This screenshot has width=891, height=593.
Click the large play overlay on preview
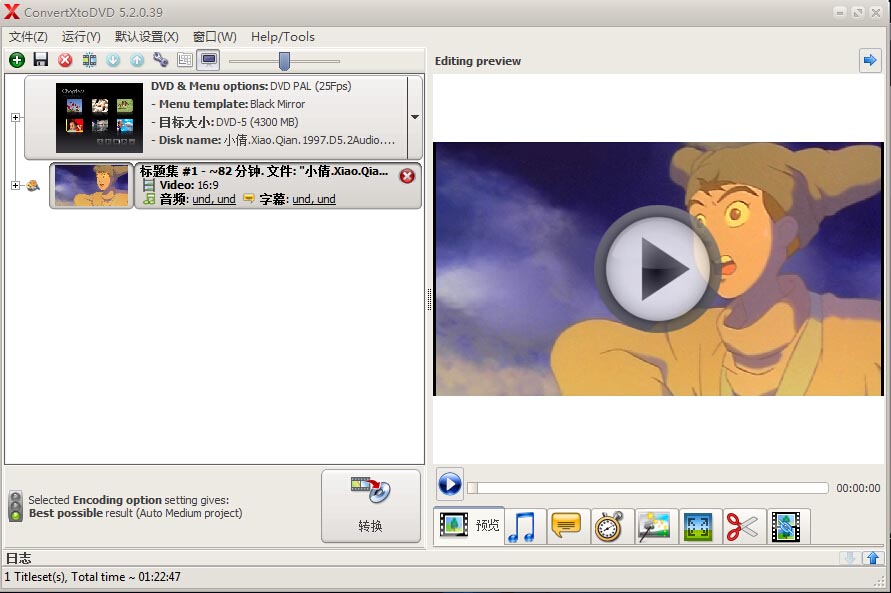point(657,269)
